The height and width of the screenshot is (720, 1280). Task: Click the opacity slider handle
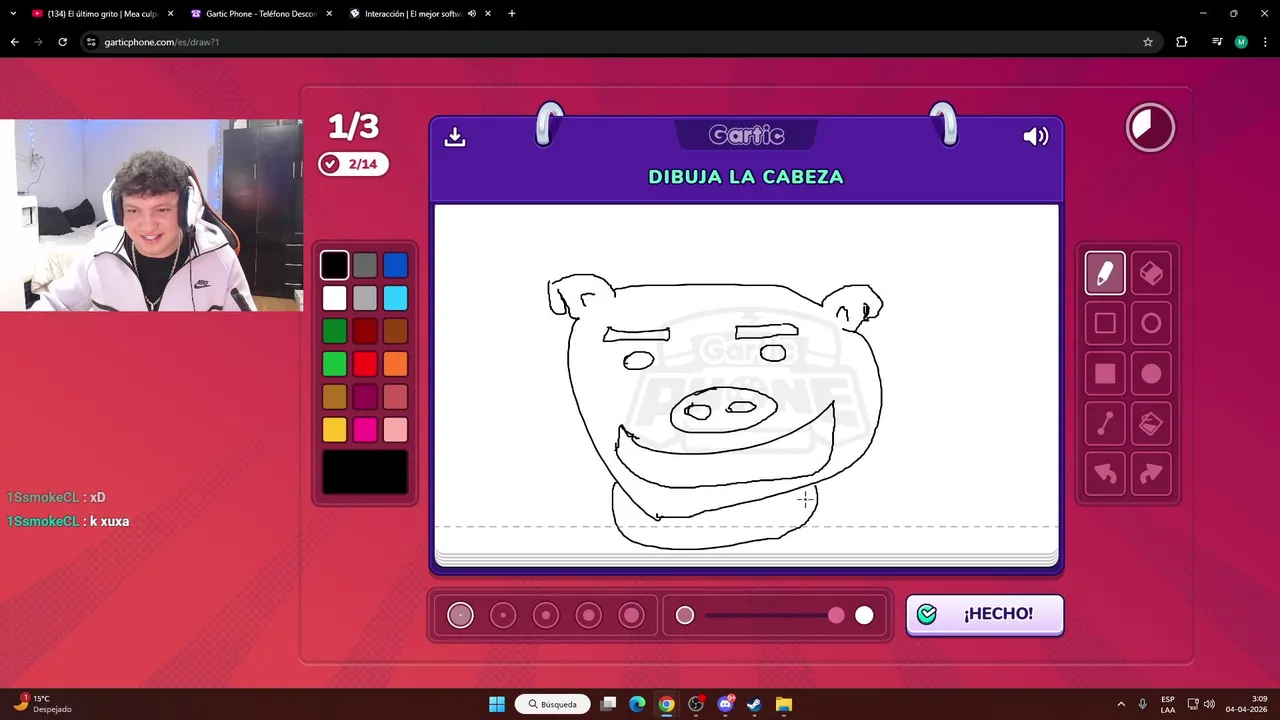tap(836, 615)
